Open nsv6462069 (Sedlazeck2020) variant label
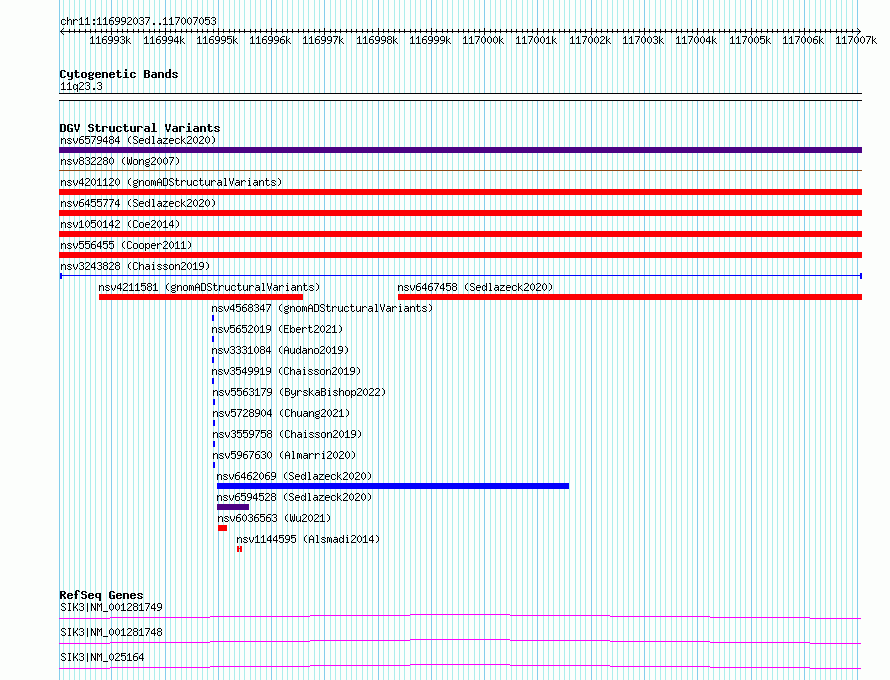The width and height of the screenshot is (890, 680). [x=295, y=476]
